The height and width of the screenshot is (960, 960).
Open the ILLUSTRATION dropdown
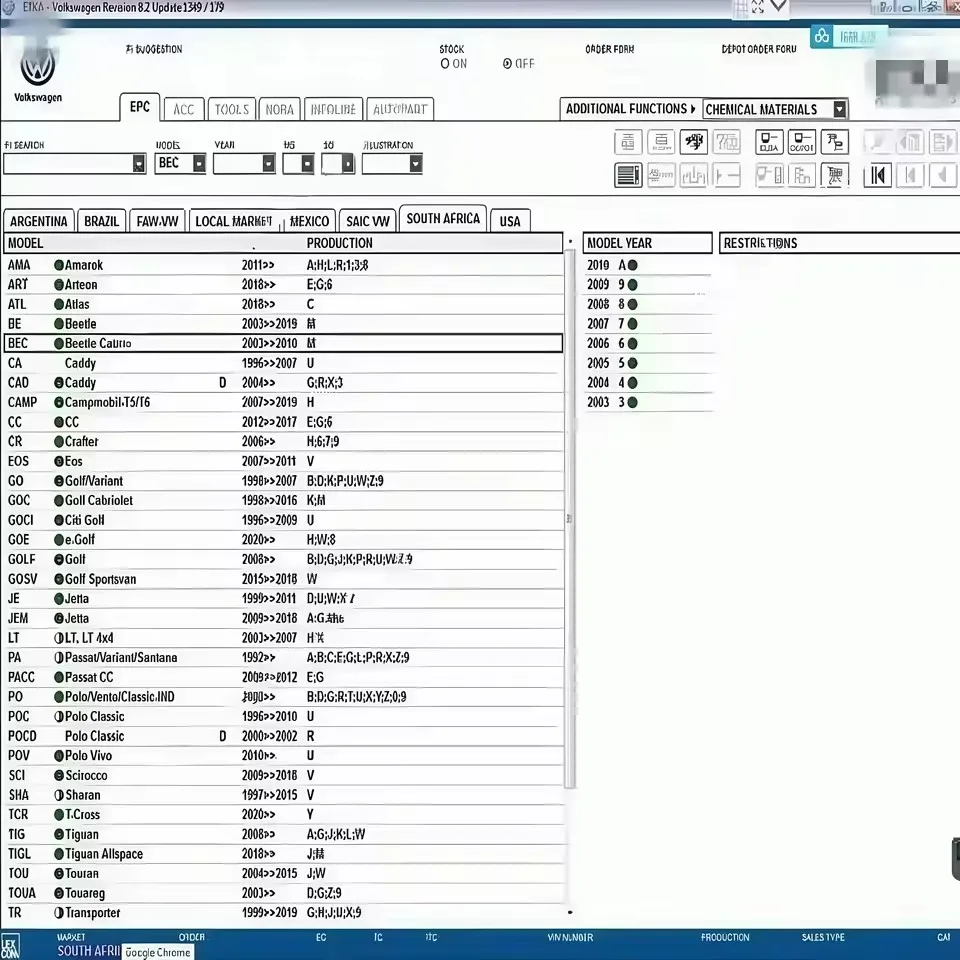coord(415,163)
